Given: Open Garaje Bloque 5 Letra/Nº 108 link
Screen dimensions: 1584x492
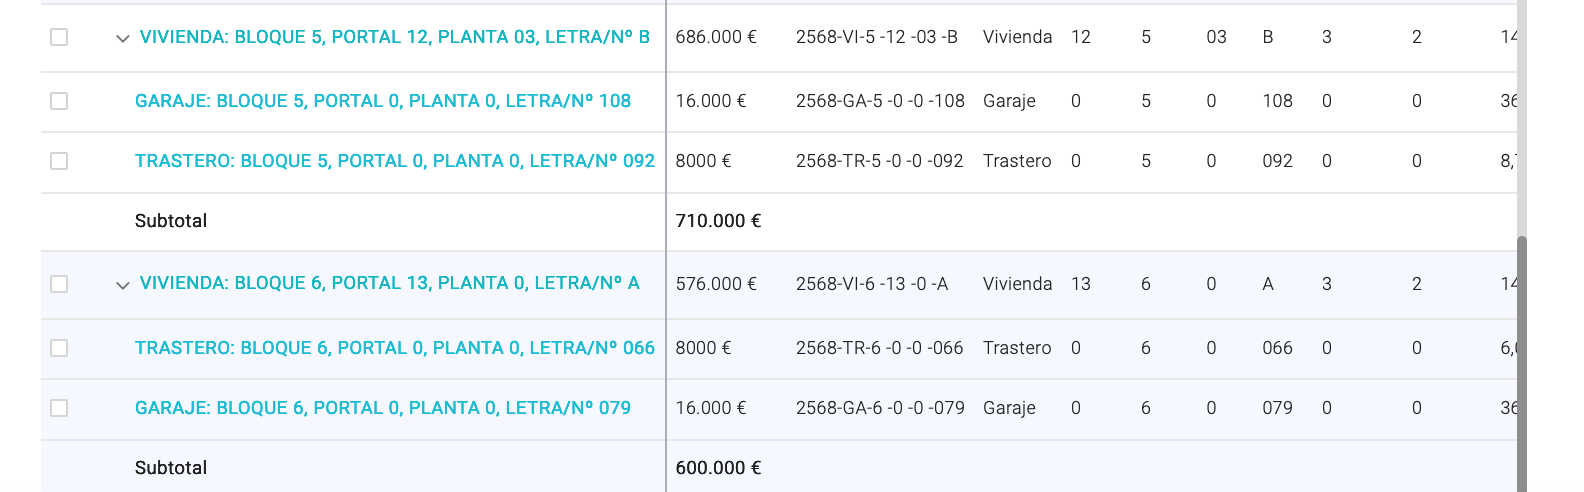Looking at the screenshot, I should point(383,101).
